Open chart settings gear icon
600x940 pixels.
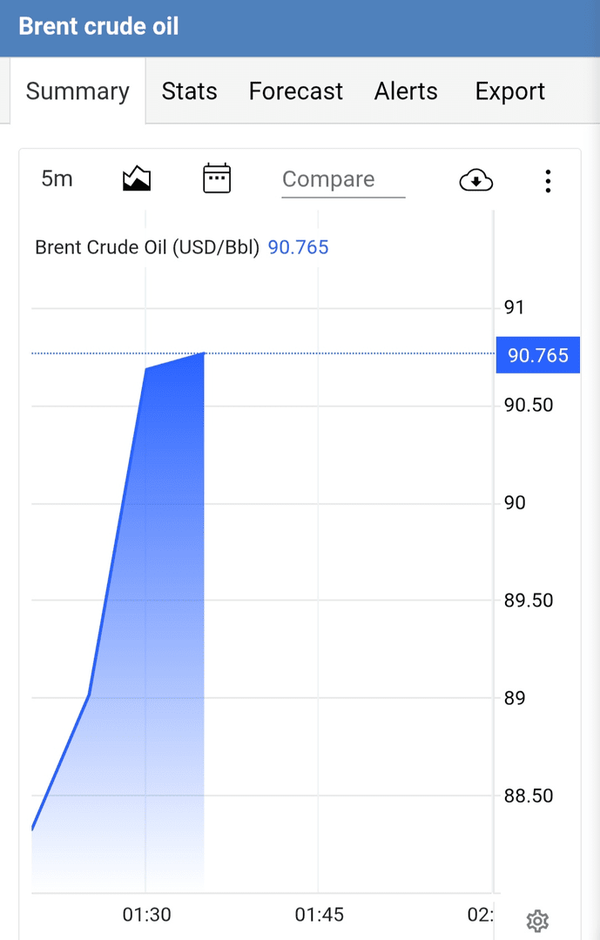(x=537, y=921)
